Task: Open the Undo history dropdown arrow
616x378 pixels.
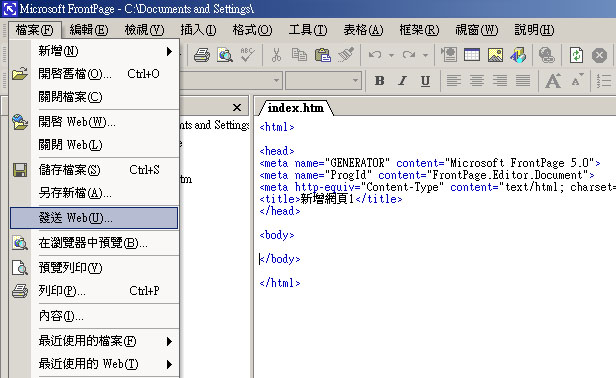Action: pos(391,55)
